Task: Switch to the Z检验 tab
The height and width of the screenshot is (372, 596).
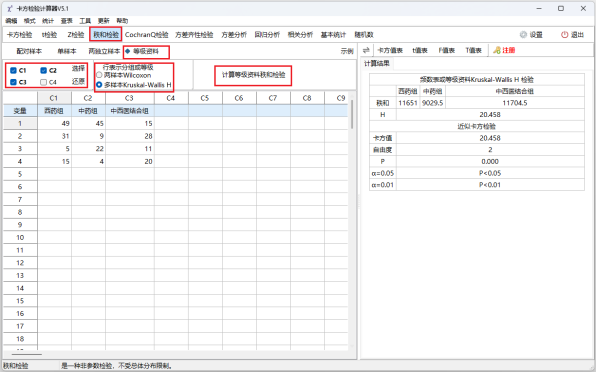Action: [76, 35]
